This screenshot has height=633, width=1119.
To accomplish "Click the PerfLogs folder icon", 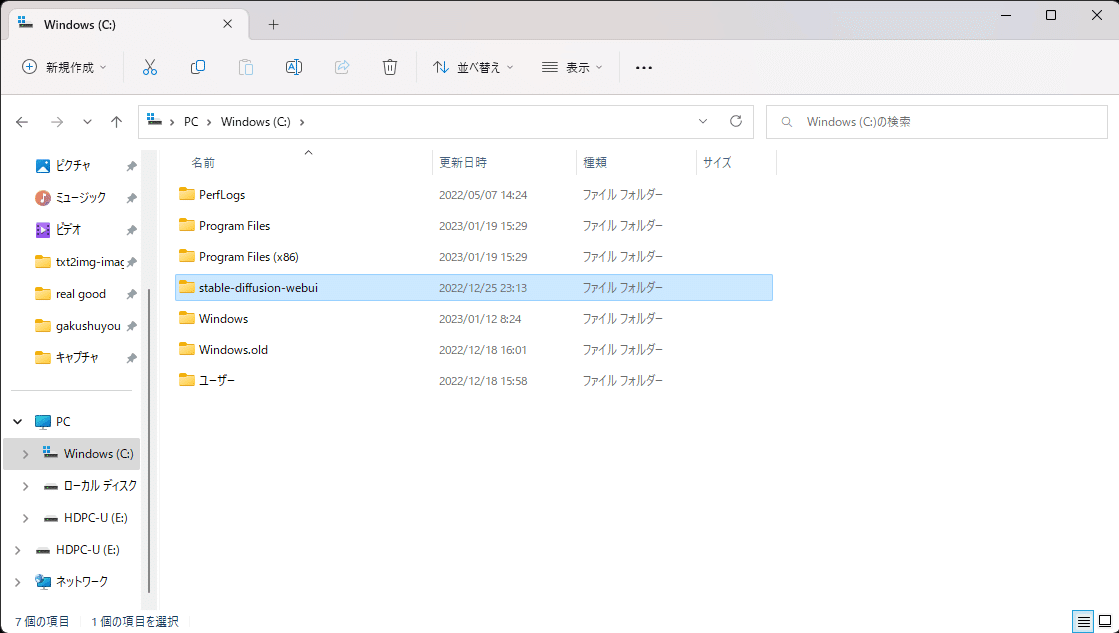I will click(187, 194).
